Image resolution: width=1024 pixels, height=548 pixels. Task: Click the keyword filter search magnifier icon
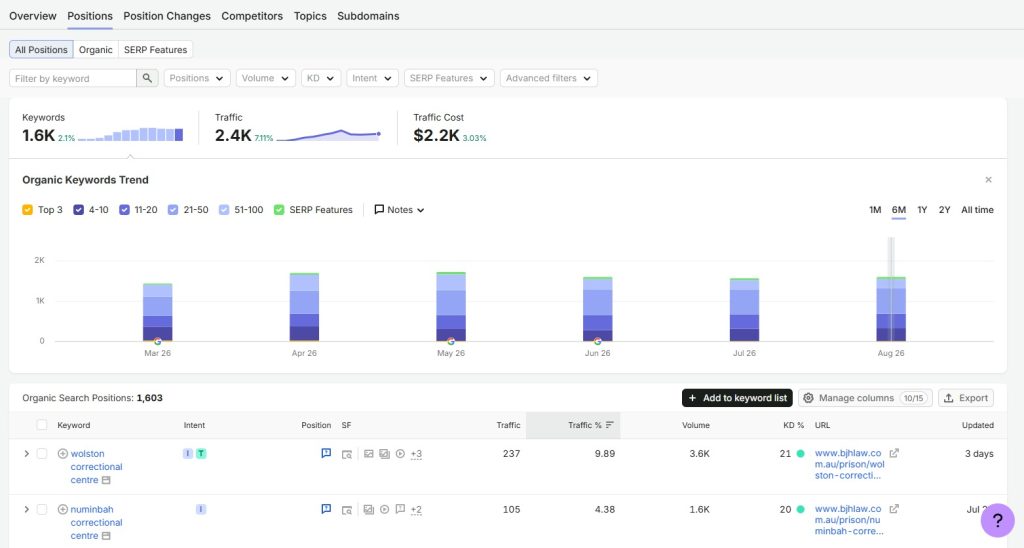pos(148,78)
